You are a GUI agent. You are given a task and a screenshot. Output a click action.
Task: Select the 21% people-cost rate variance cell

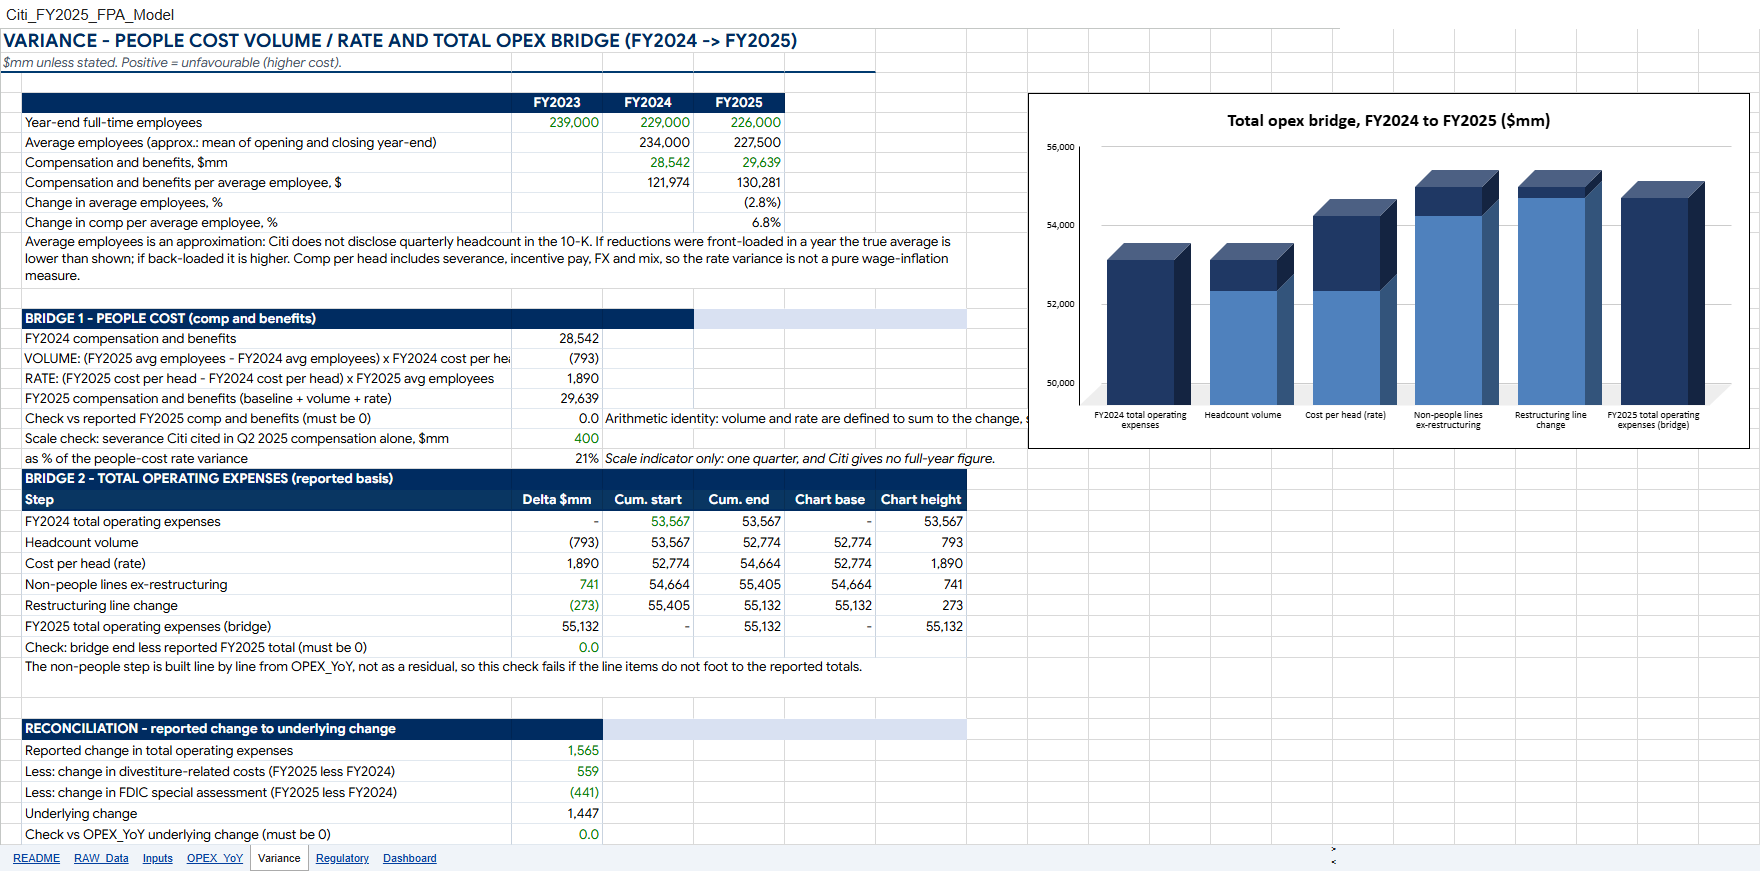point(587,458)
